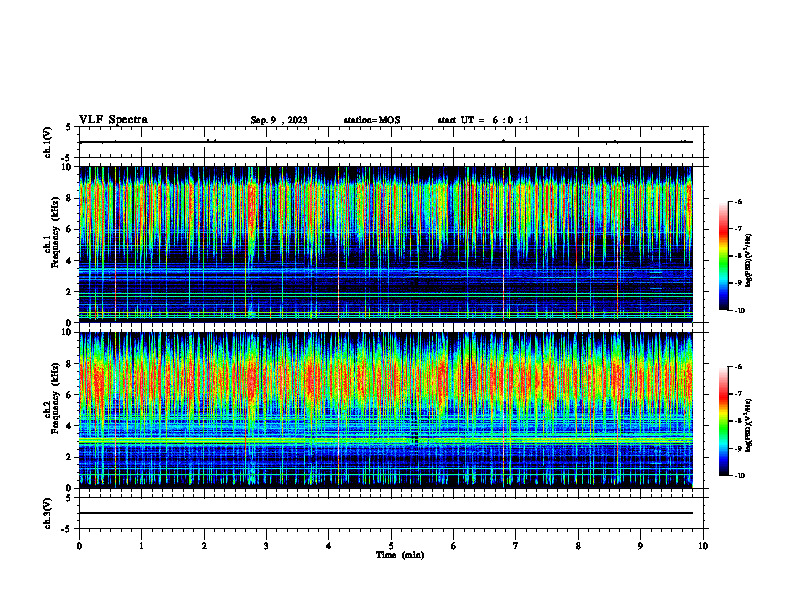Click the "-10" label on ch.2 colorbar
The image size is (792, 612).
[739, 476]
